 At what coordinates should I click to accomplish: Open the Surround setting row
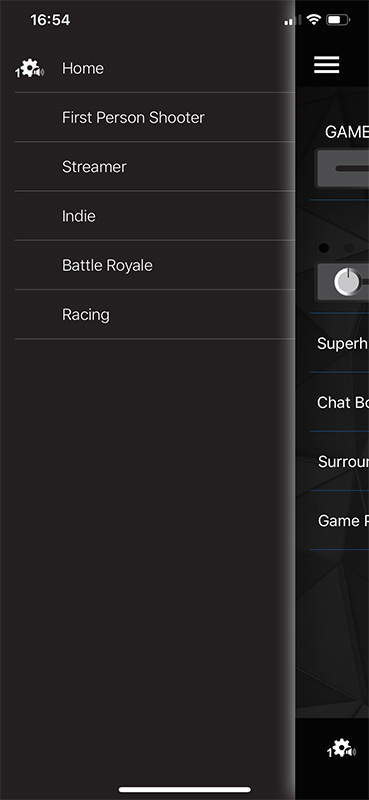339,462
